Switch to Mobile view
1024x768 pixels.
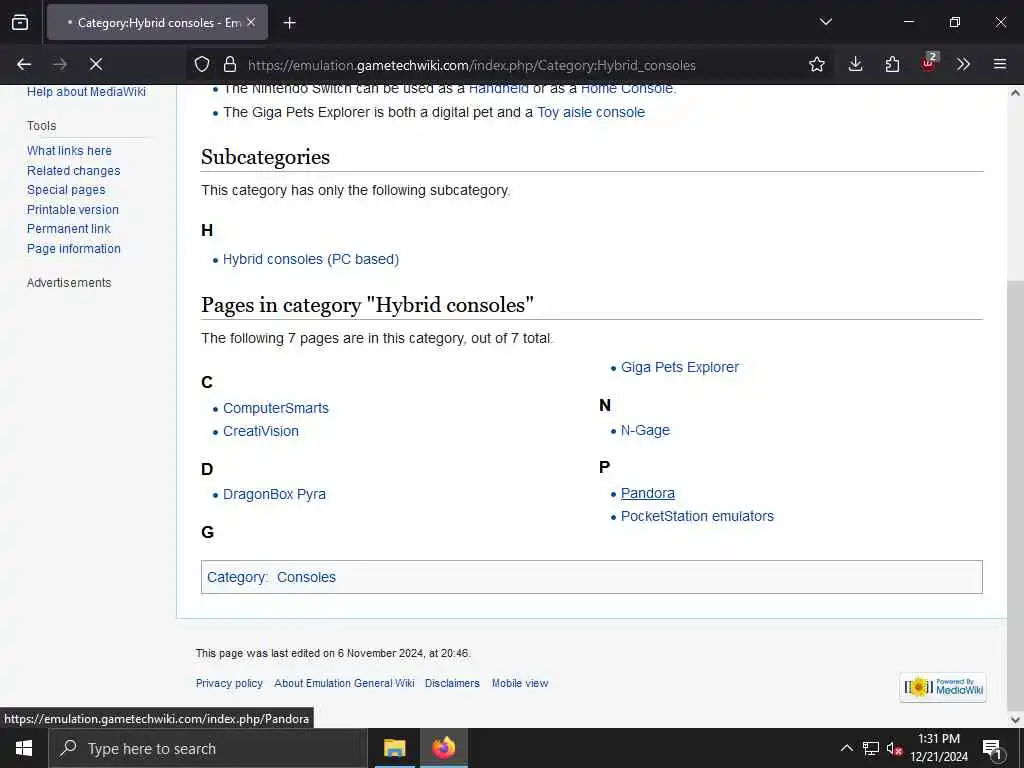(520, 683)
